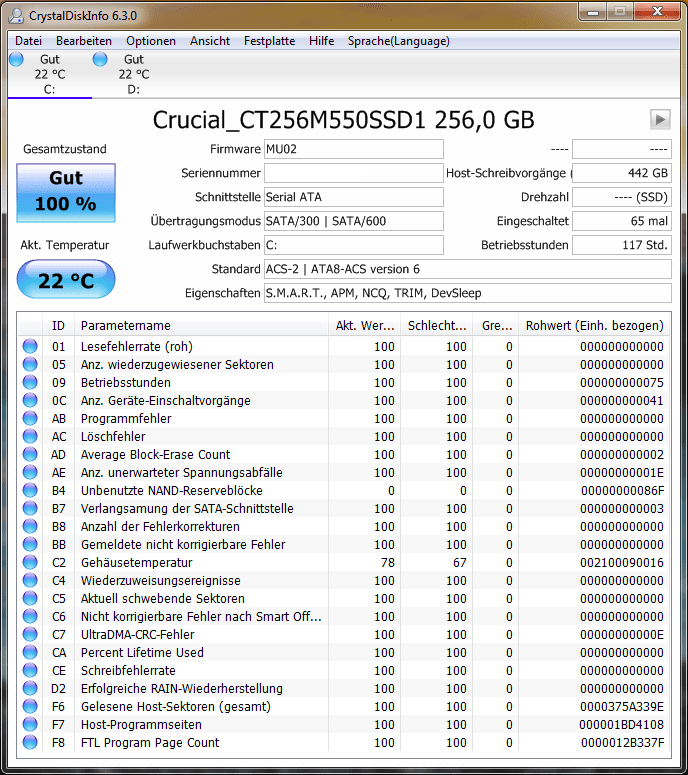
Task: Click status orb of Schreibfehlerrate row
Action: click(x=30, y=670)
